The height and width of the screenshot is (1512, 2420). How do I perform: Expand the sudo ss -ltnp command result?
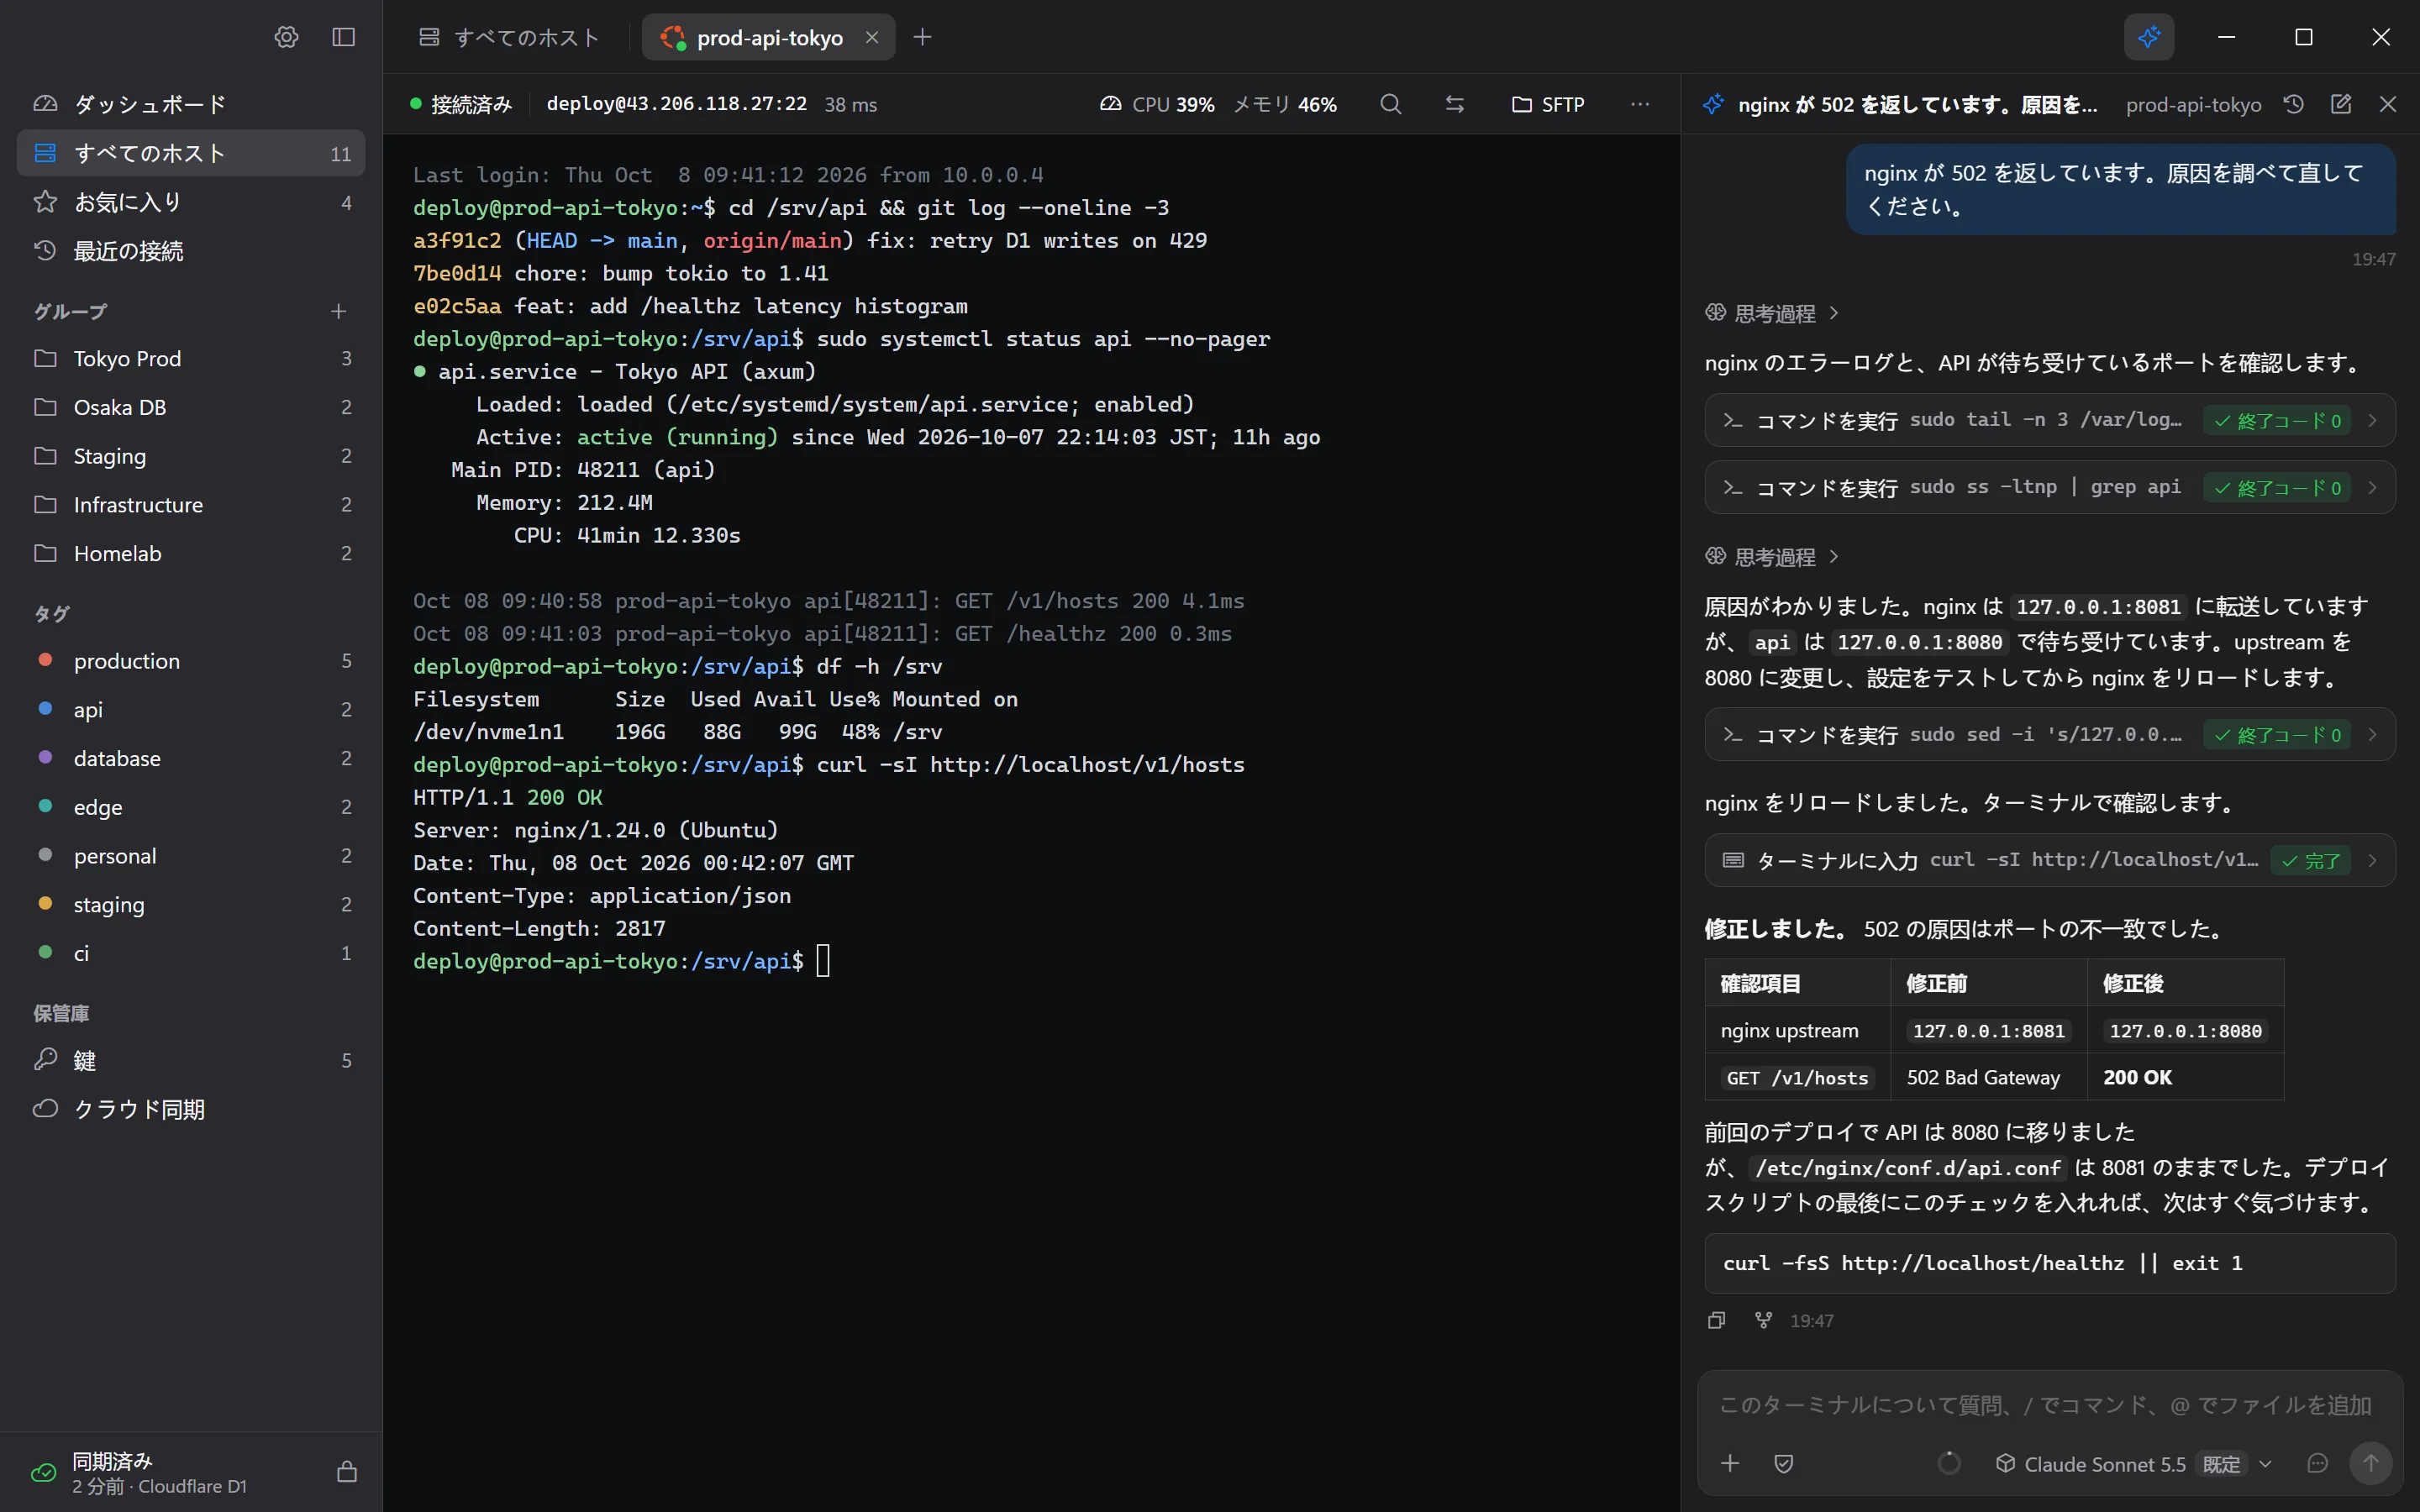click(2049, 487)
